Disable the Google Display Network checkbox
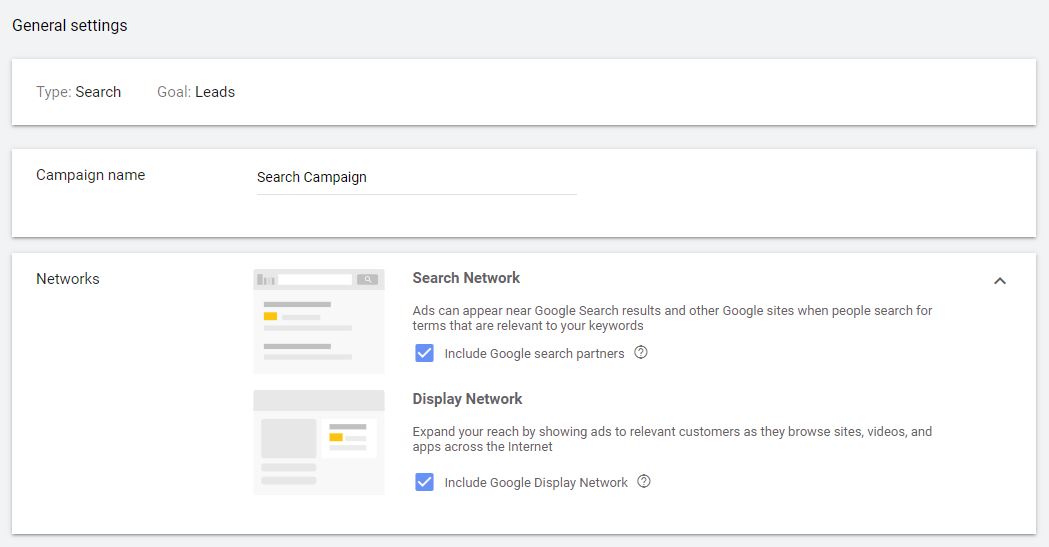This screenshot has height=547, width=1049. tap(425, 482)
